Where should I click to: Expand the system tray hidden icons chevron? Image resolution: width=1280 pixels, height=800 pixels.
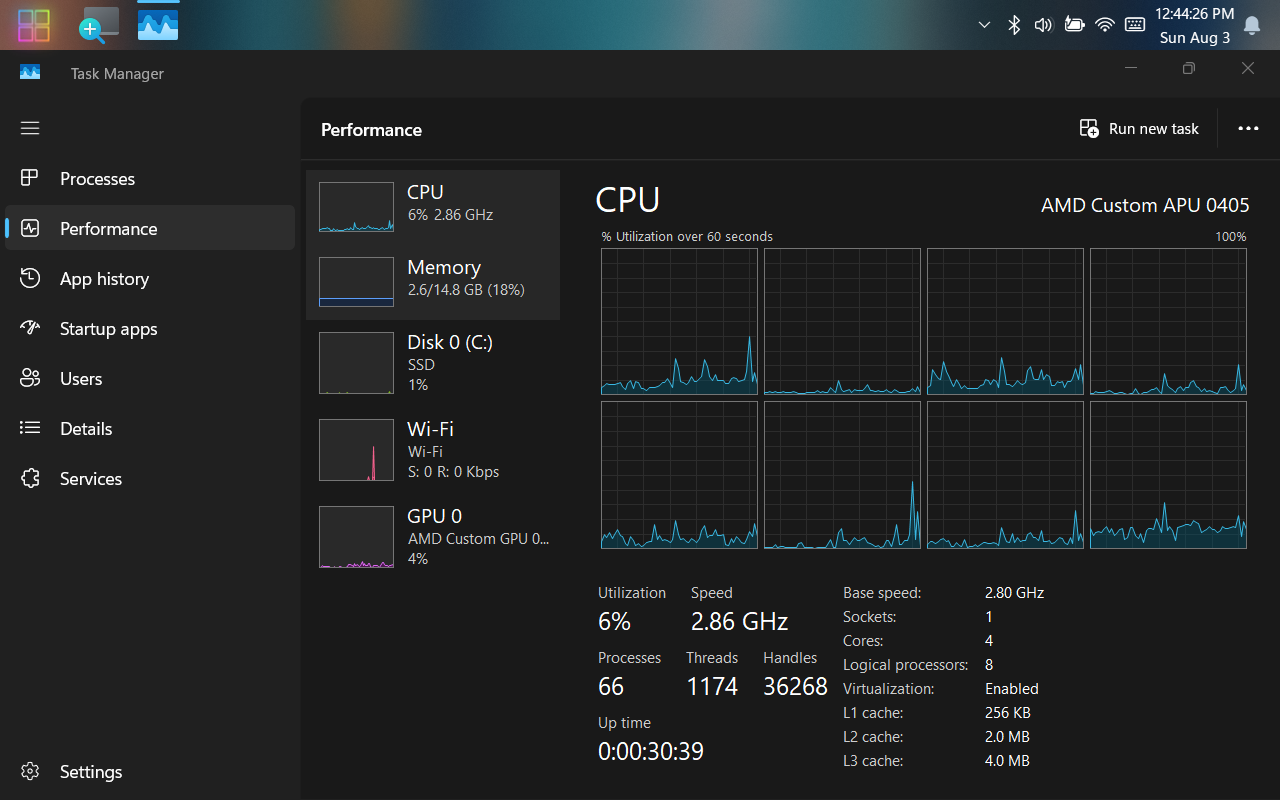pos(984,25)
